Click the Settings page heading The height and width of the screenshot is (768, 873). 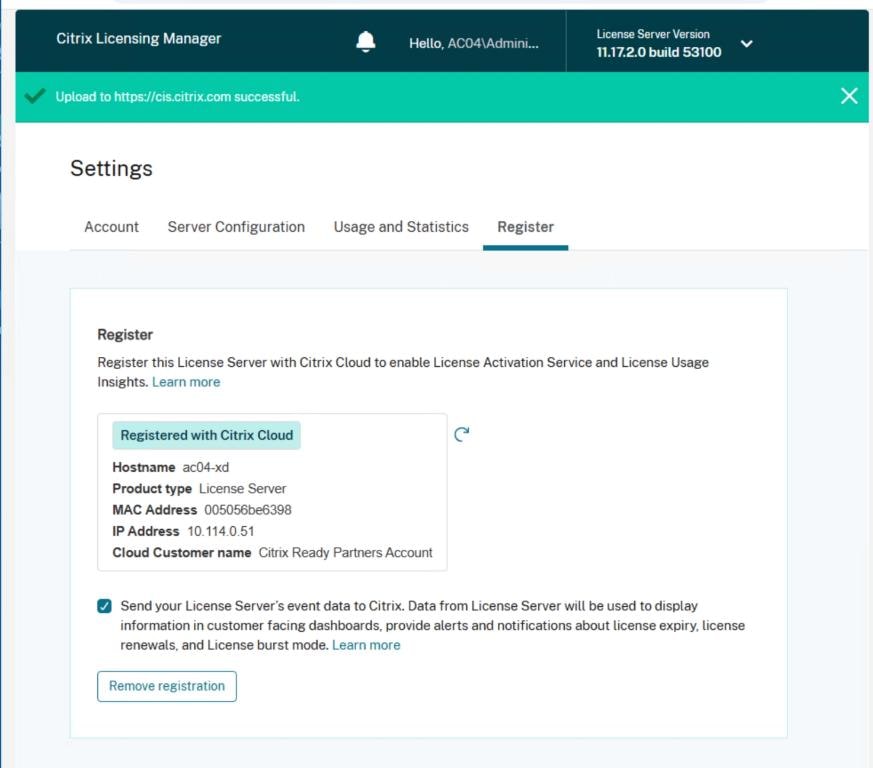[111, 169]
